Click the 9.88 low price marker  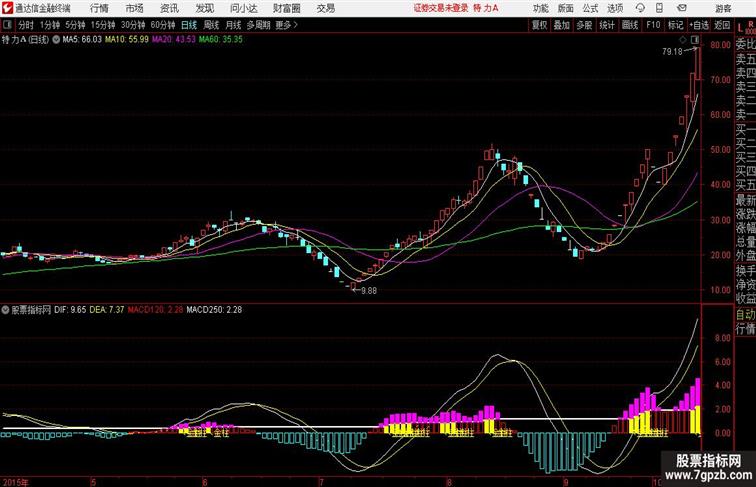click(369, 291)
